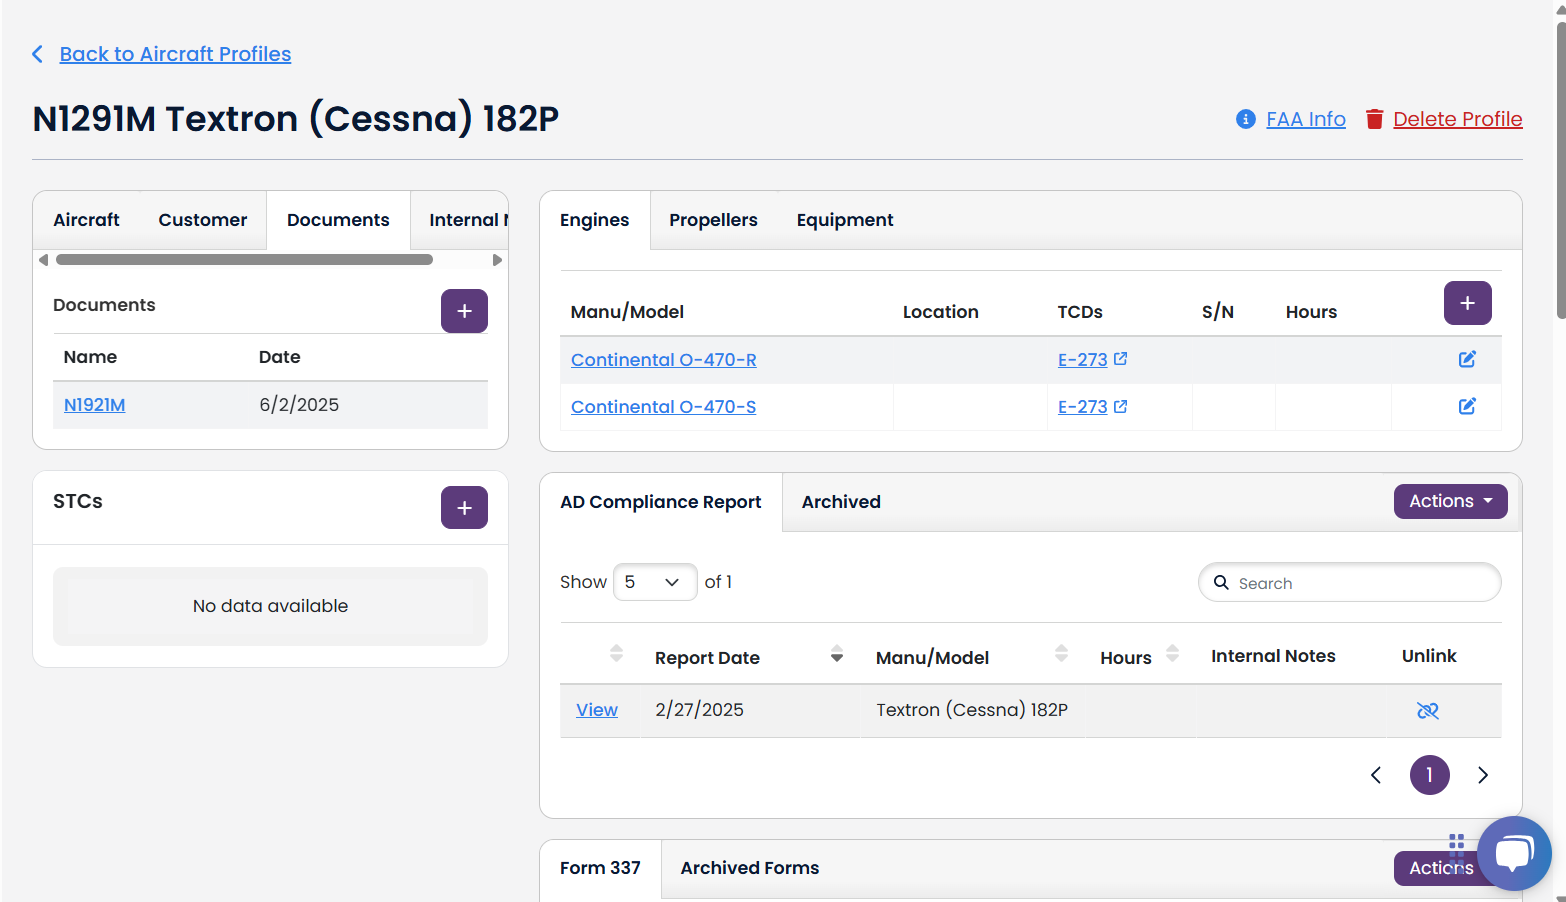1566x902 pixels.
Task: Click the page vertical scrollbar
Action: click(1560, 170)
